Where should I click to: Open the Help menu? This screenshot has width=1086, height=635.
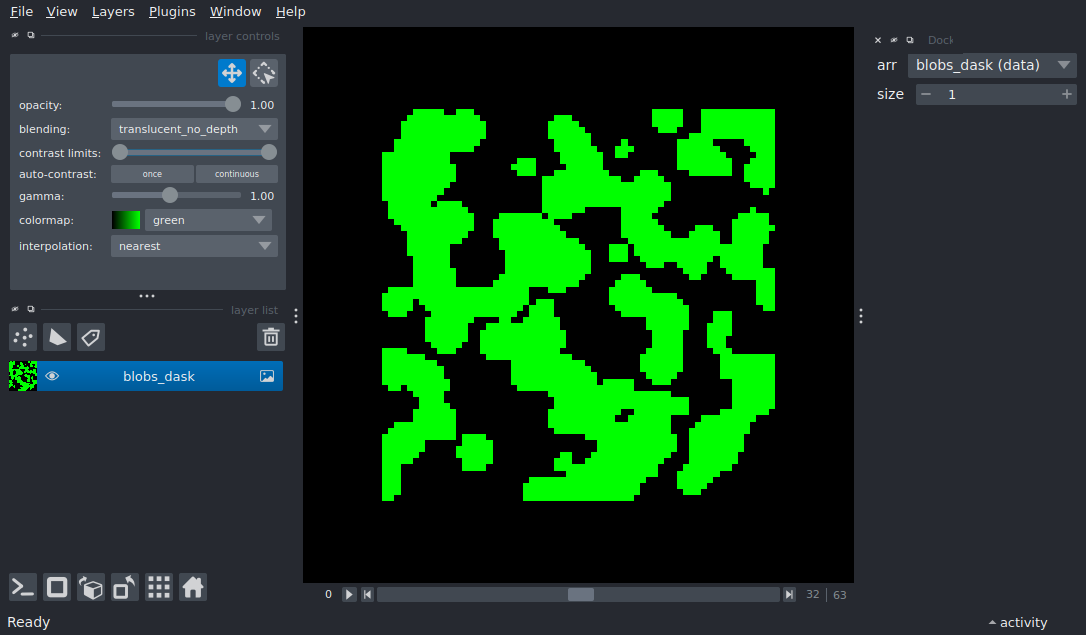pyautogui.click(x=290, y=12)
